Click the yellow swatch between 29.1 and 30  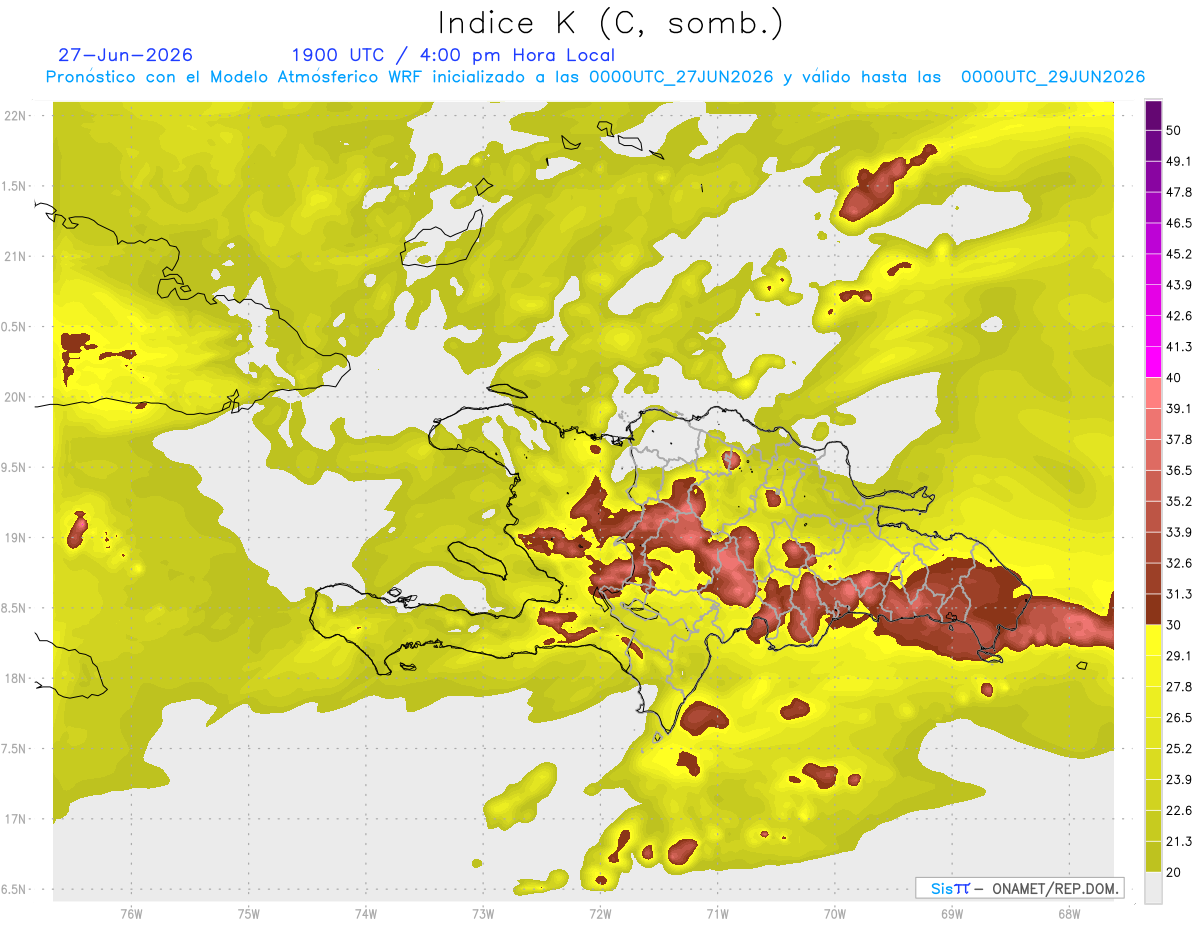(1153, 640)
